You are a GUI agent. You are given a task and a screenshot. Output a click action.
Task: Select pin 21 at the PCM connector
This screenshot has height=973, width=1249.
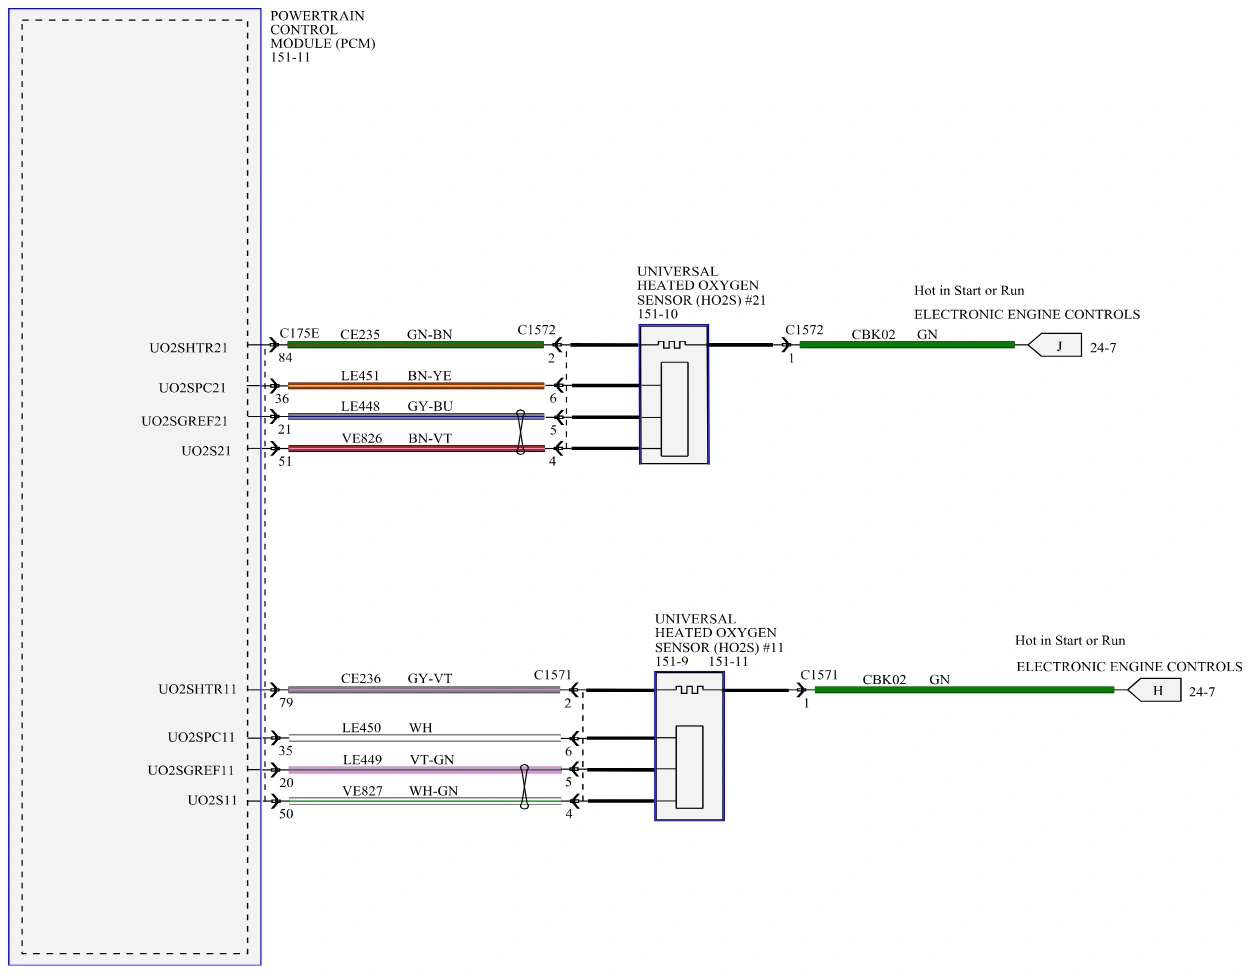pyautogui.click(x=285, y=429)
